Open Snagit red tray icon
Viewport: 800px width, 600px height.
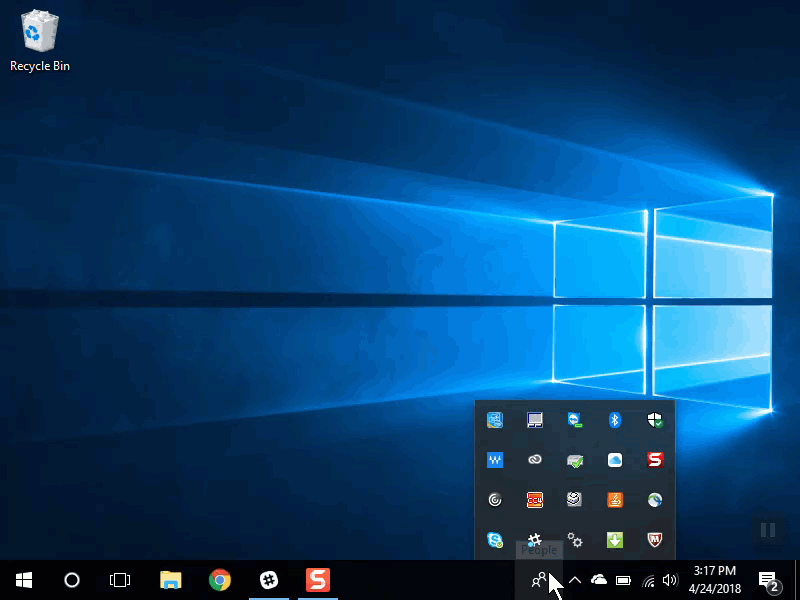pyautogui.click(x=655, y=460)
